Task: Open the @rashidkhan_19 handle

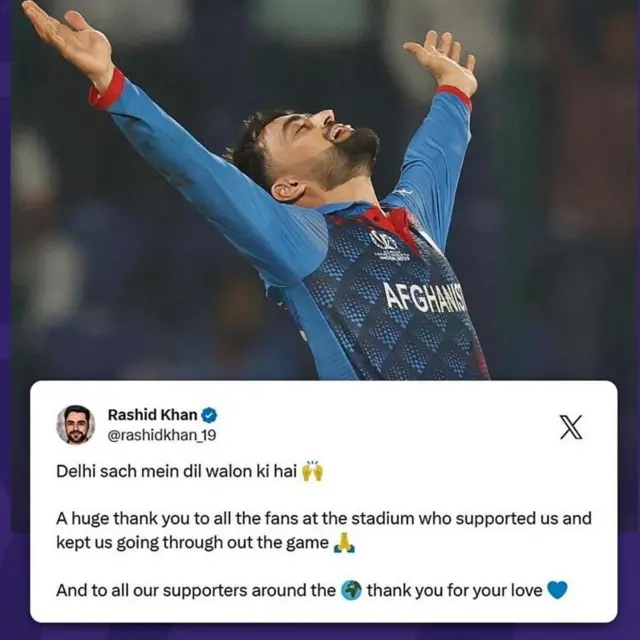Action: coord(162,436)
